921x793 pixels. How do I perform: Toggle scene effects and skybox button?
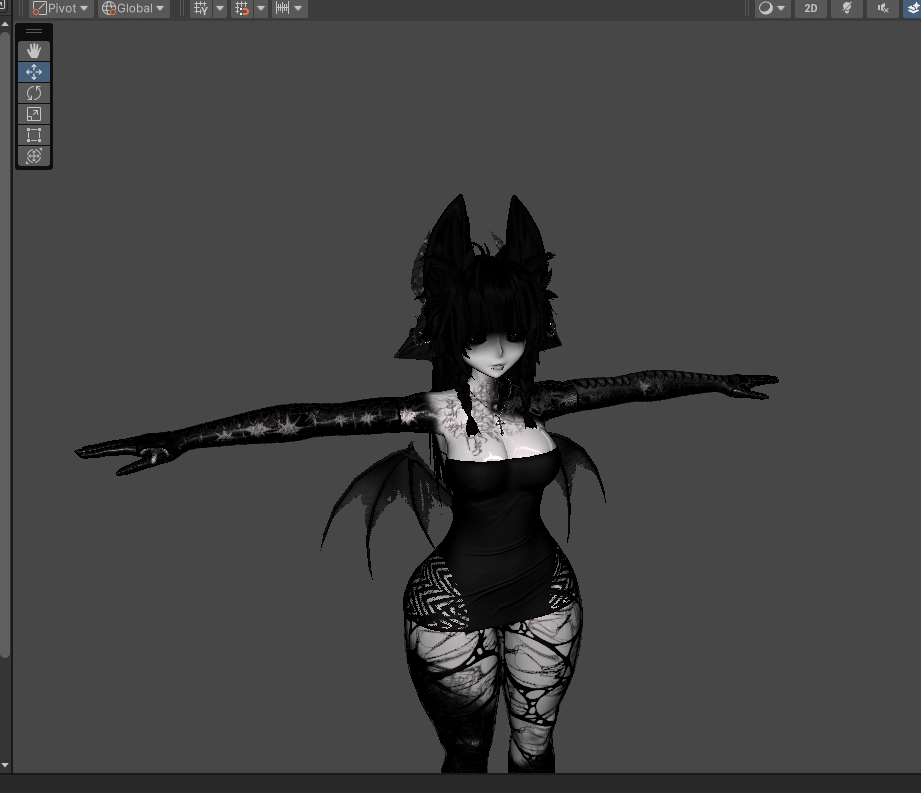point(912,8)
